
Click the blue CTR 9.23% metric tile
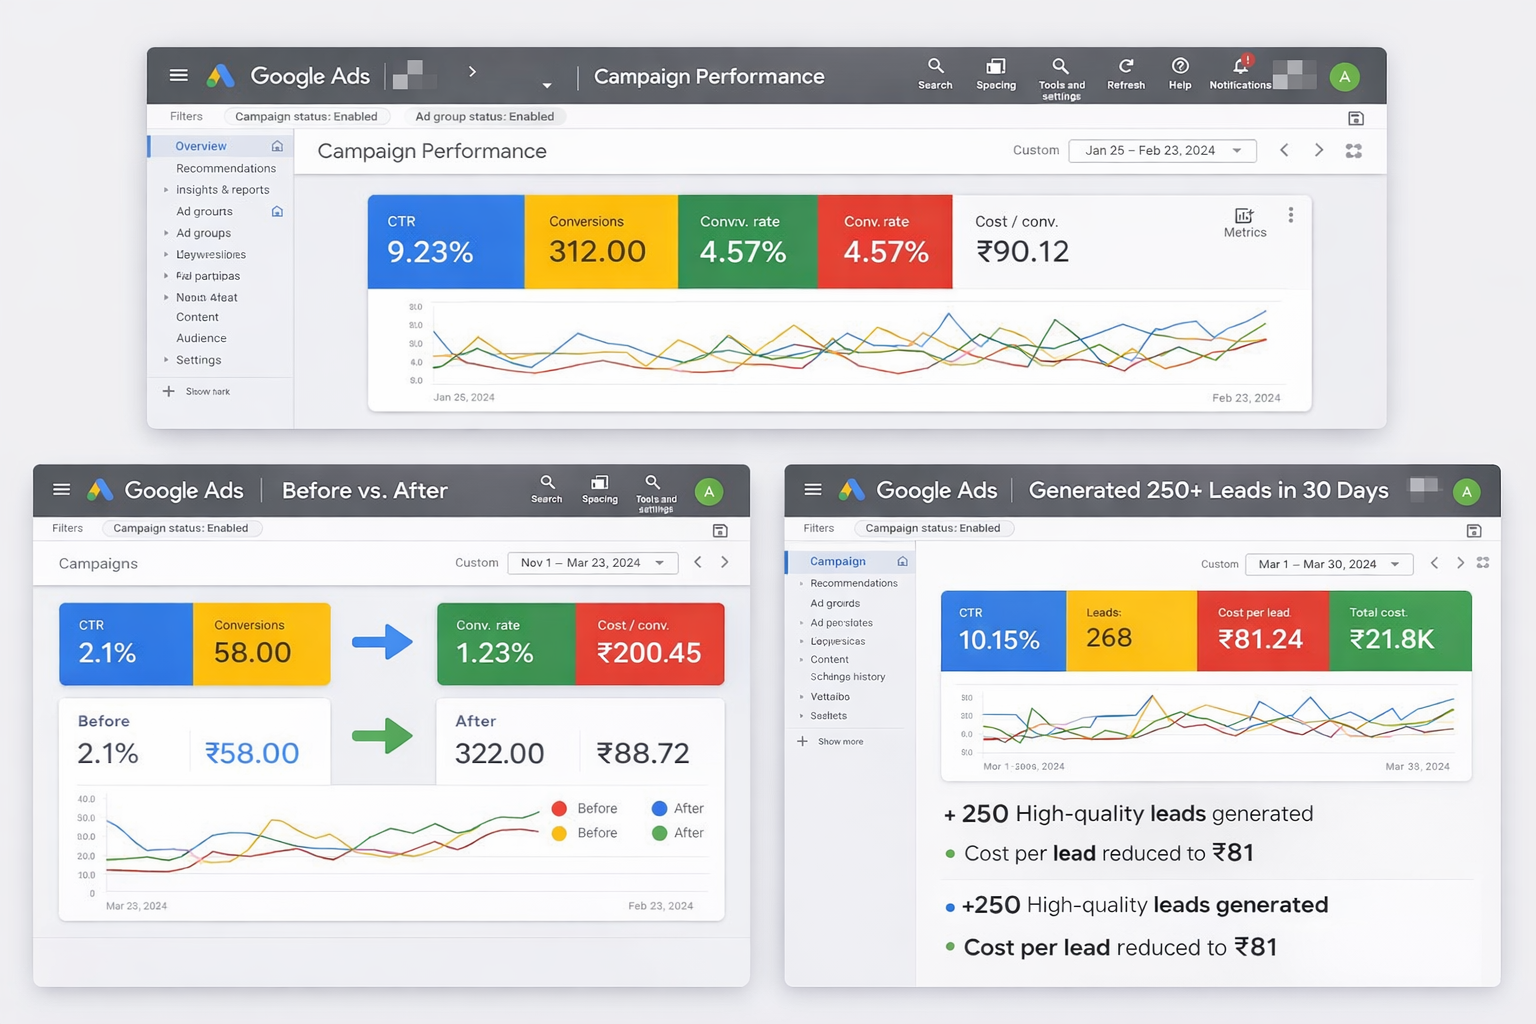[446, 242]
